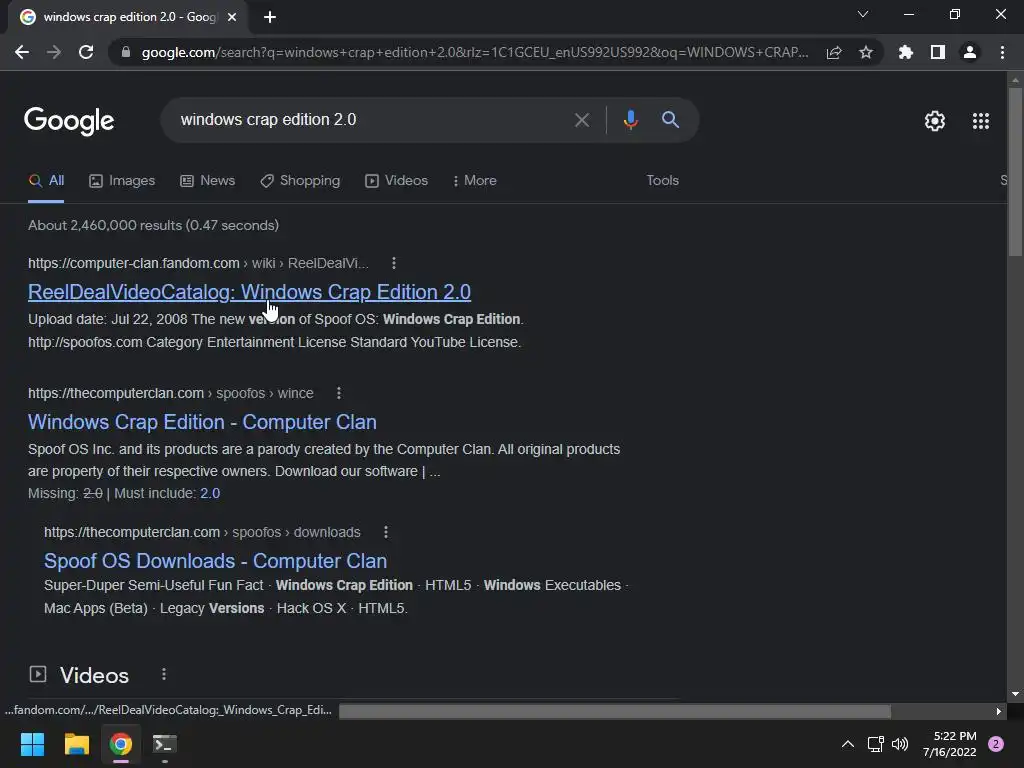
Task: Click the About 2,460,000 results text
Action: pos(153,225)
